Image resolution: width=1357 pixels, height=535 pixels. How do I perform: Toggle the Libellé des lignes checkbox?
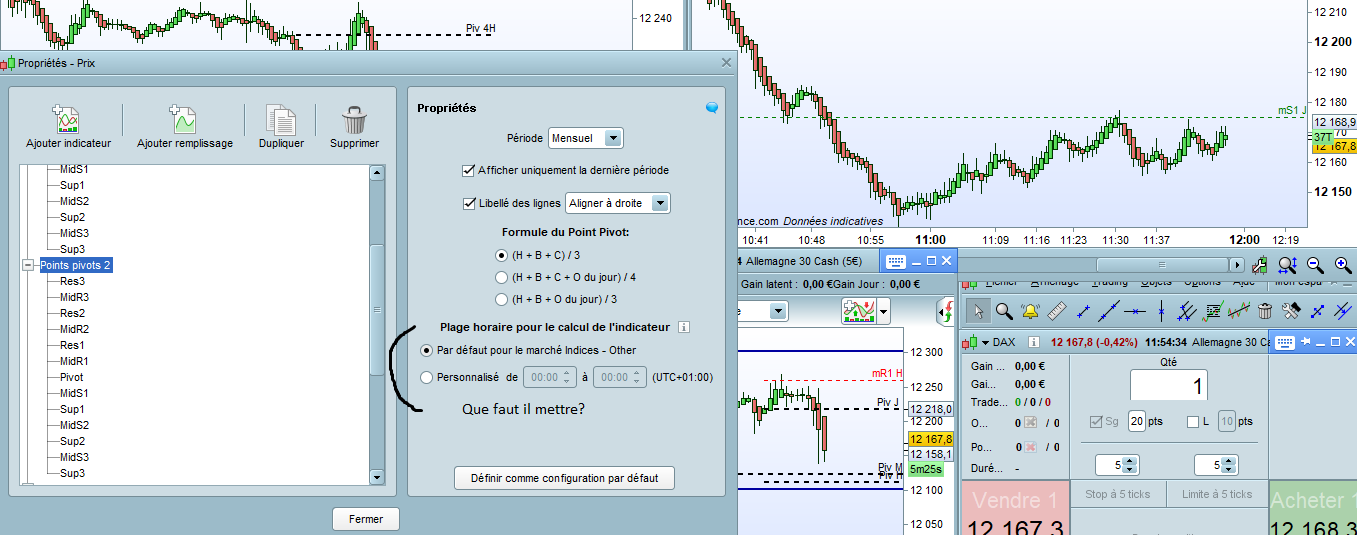tap(469, 203)
